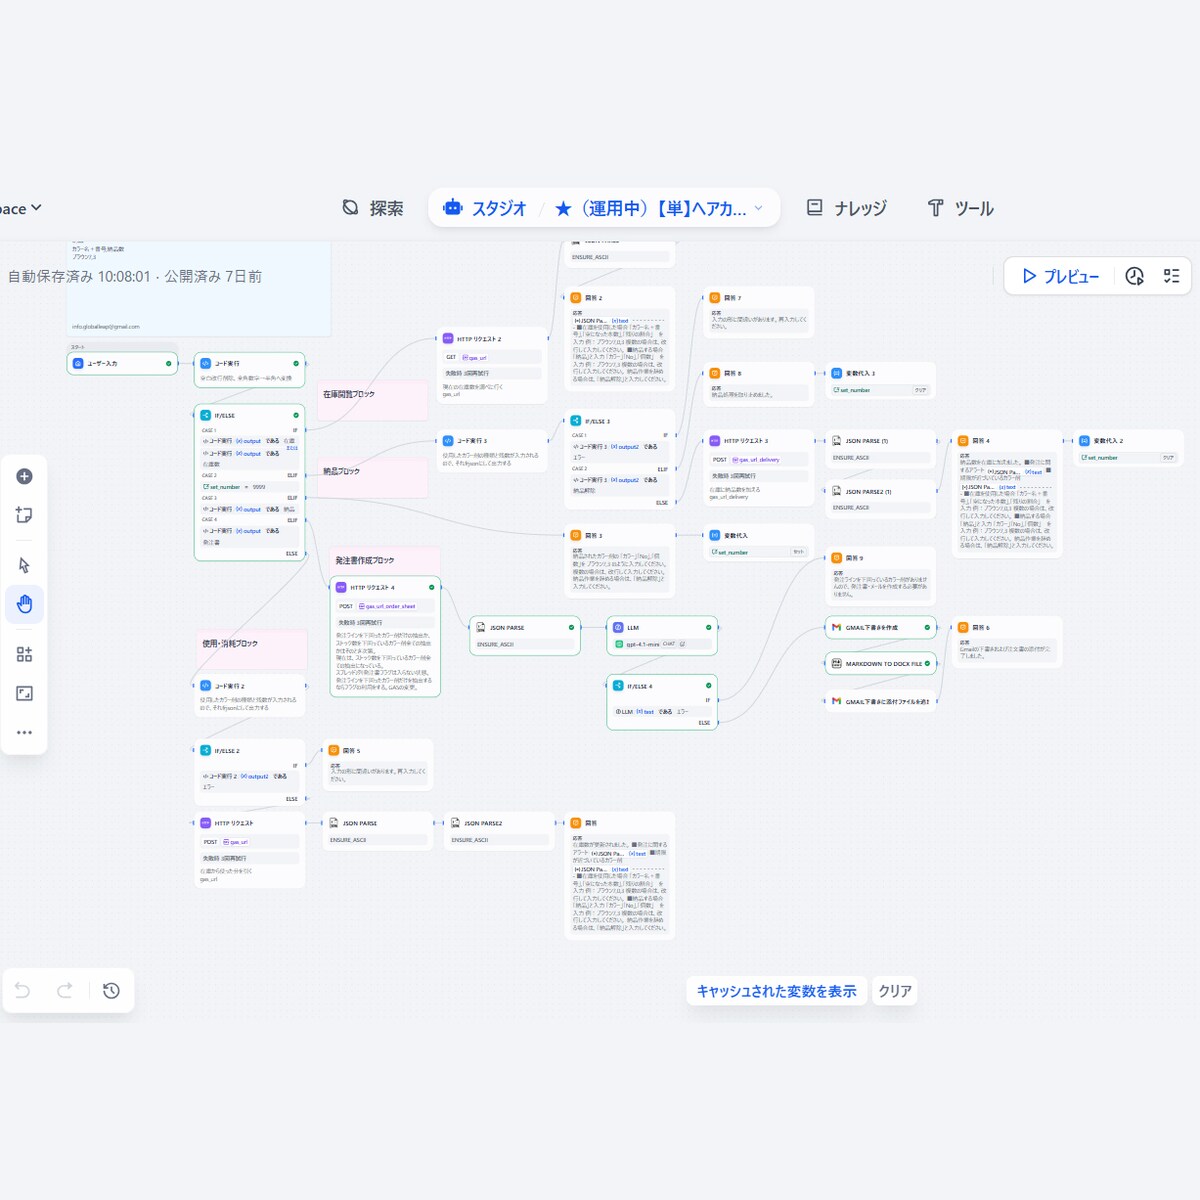Toggle the hand pan mode
The image size is (1200, 1200).
(x=24, y=604)
